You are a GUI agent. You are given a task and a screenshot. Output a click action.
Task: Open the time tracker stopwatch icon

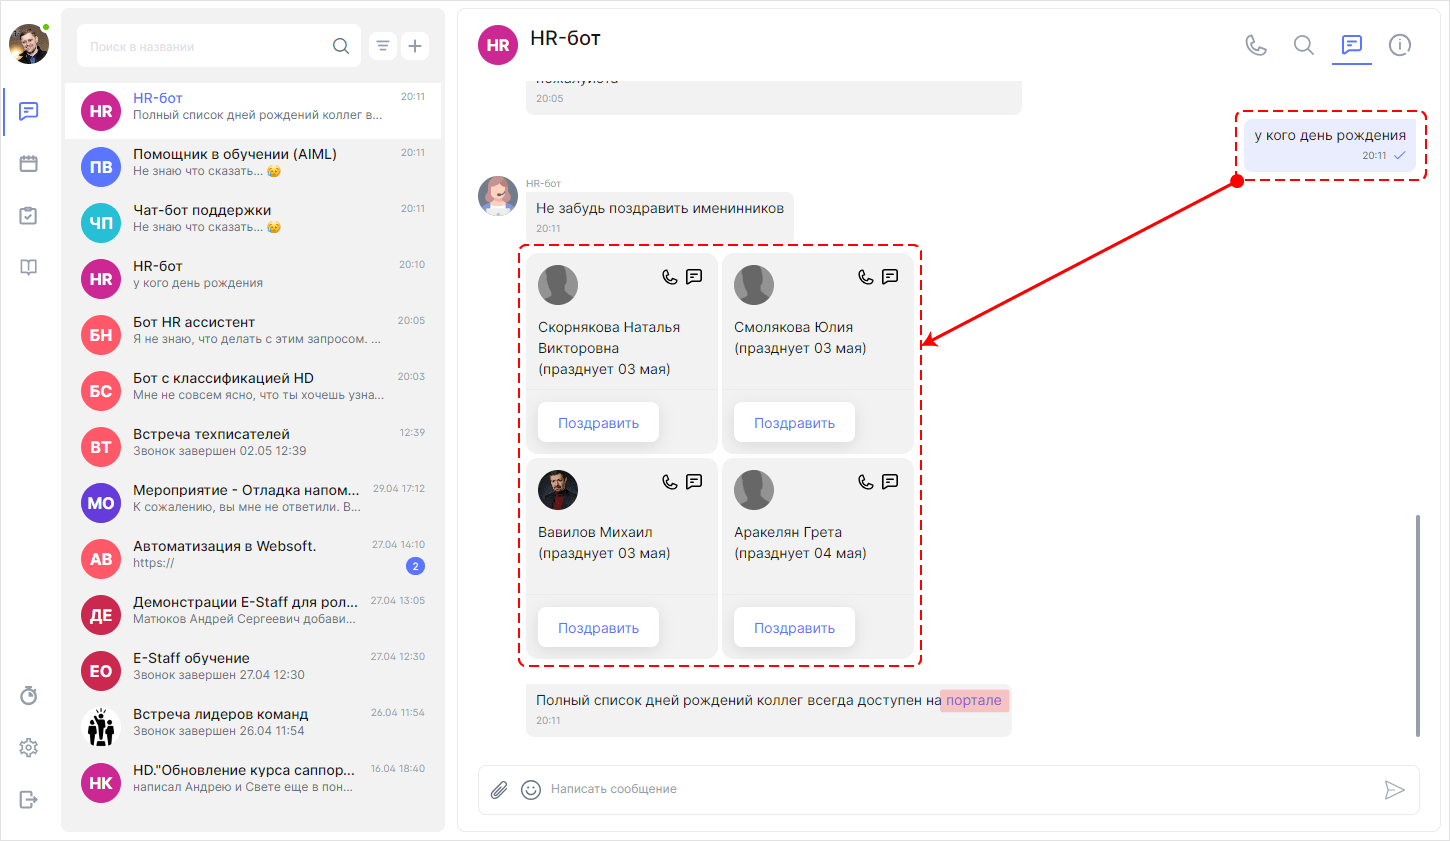(28, 694)
